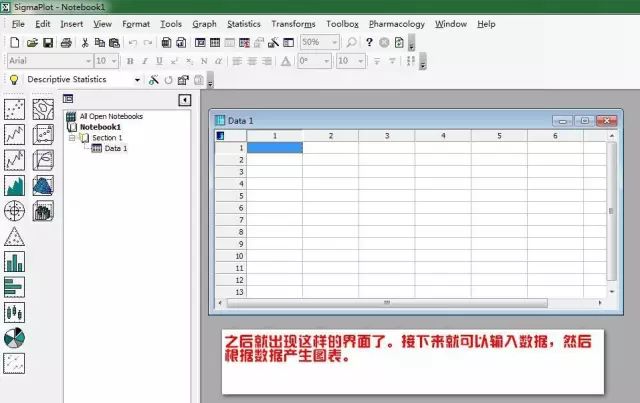Select the 3D Bar Chart icon
640x403 pixels.
[x=43, y=211]
